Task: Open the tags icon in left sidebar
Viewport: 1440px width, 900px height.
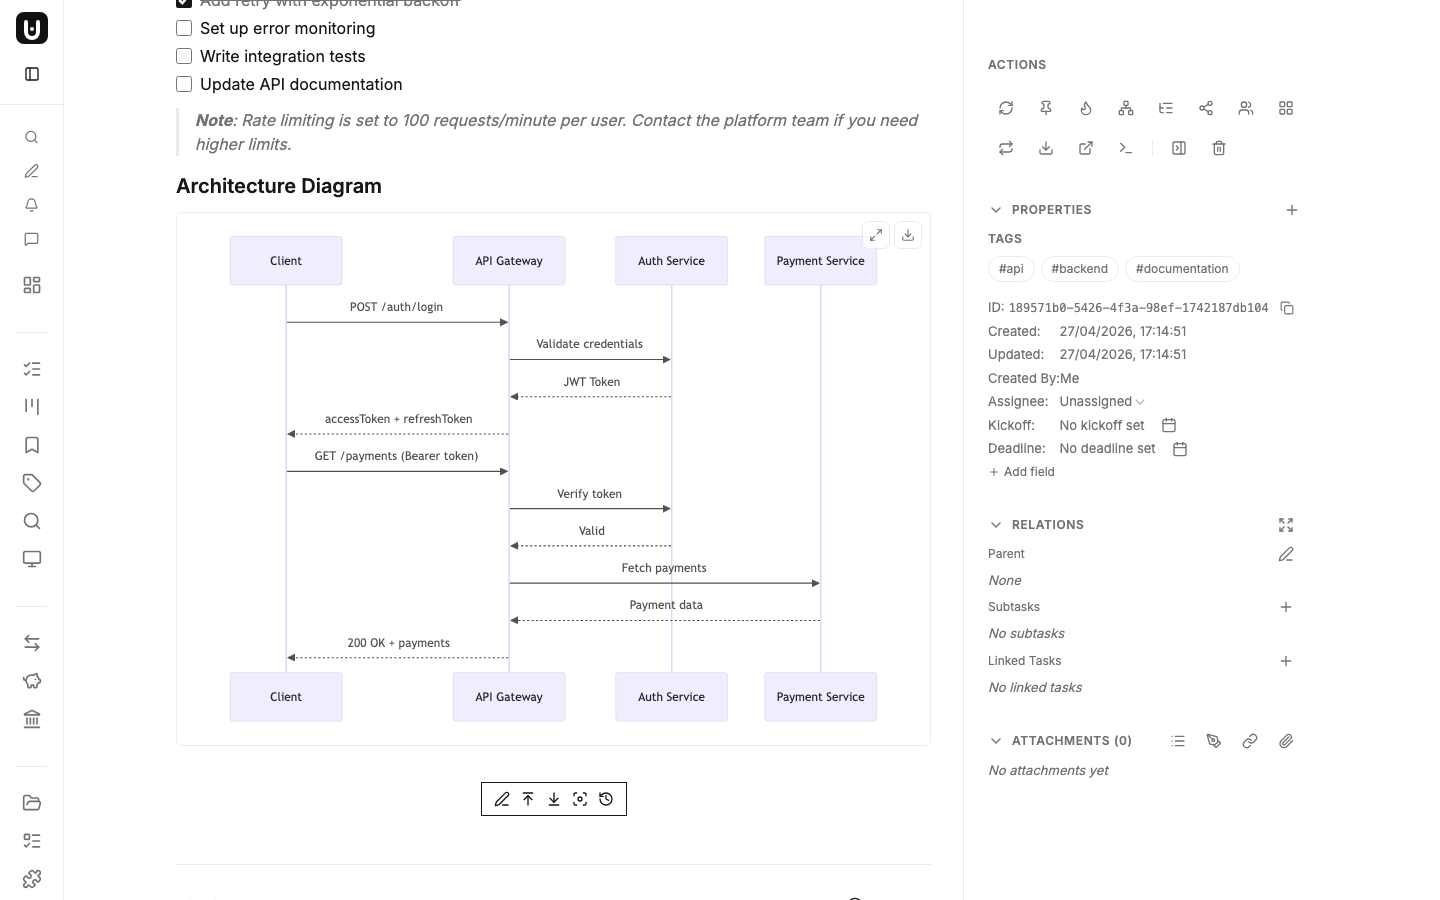Action: [32, 483]
